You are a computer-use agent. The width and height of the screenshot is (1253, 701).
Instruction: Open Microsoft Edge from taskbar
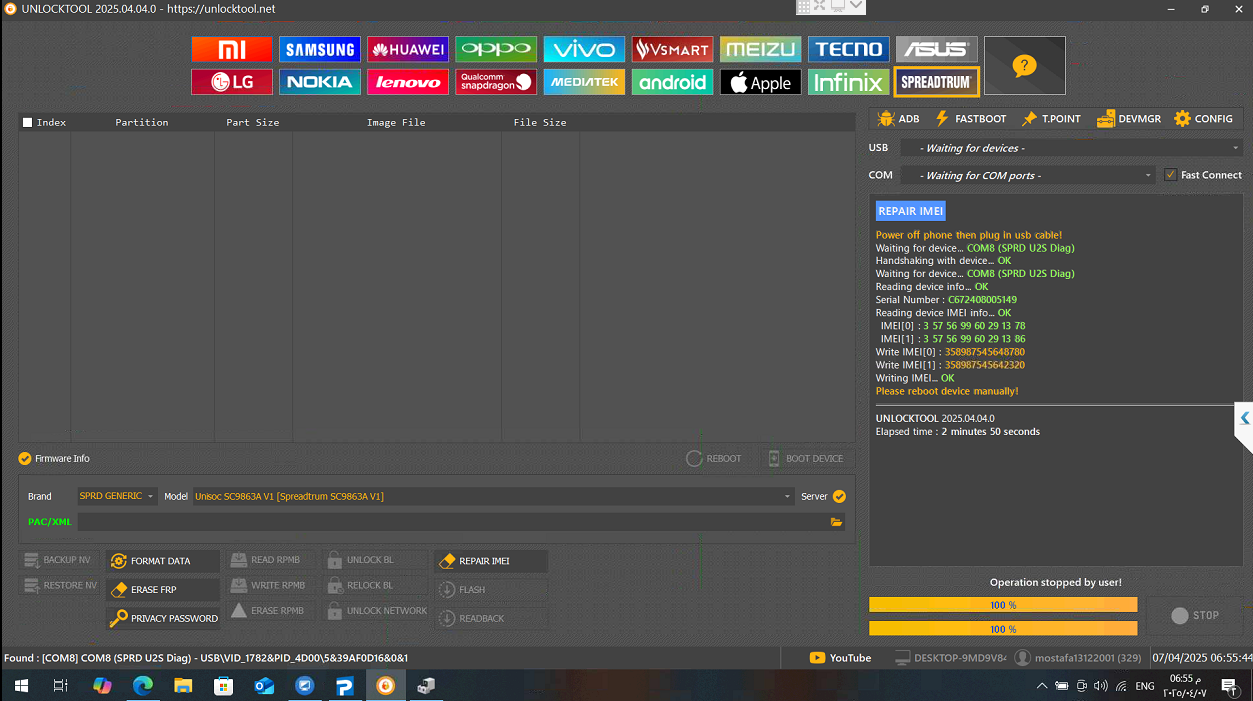click(x=143, y=686)
